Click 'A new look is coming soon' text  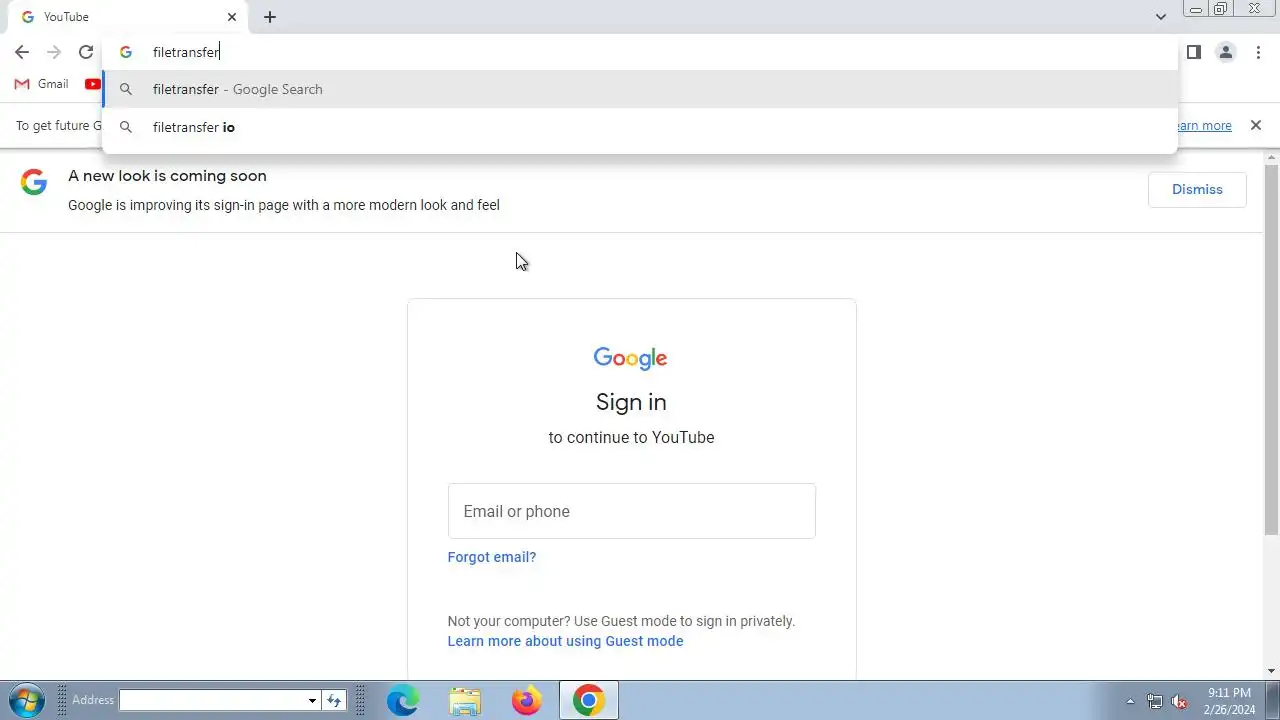tap(167, 176)
